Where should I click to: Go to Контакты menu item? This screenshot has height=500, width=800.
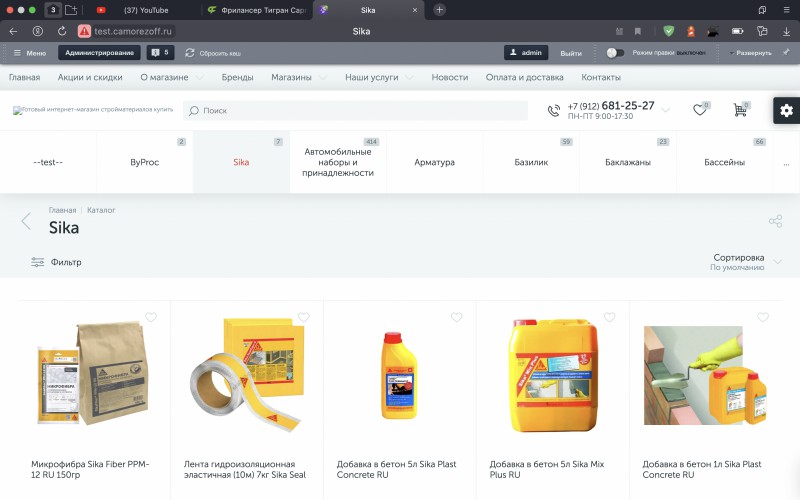[601, 78]
